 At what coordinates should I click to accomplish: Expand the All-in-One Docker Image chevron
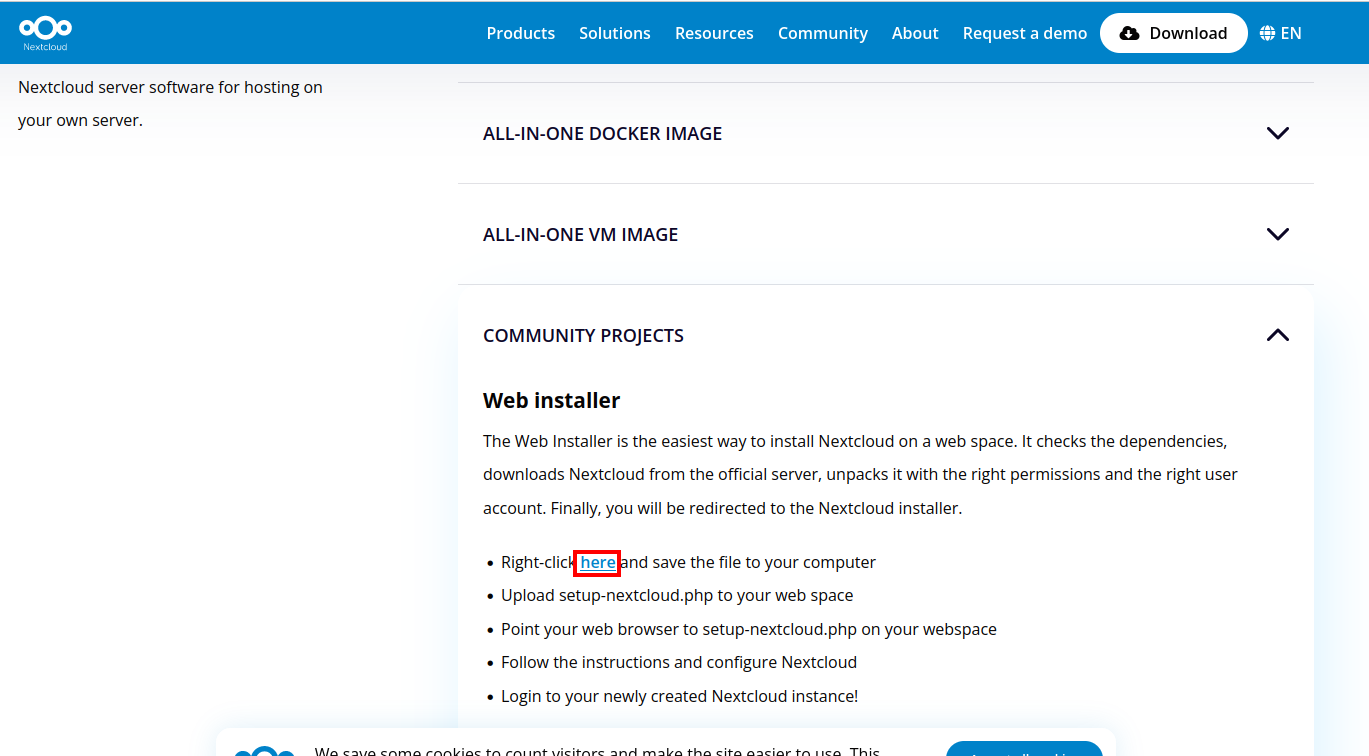click(x=1277, y=133)
